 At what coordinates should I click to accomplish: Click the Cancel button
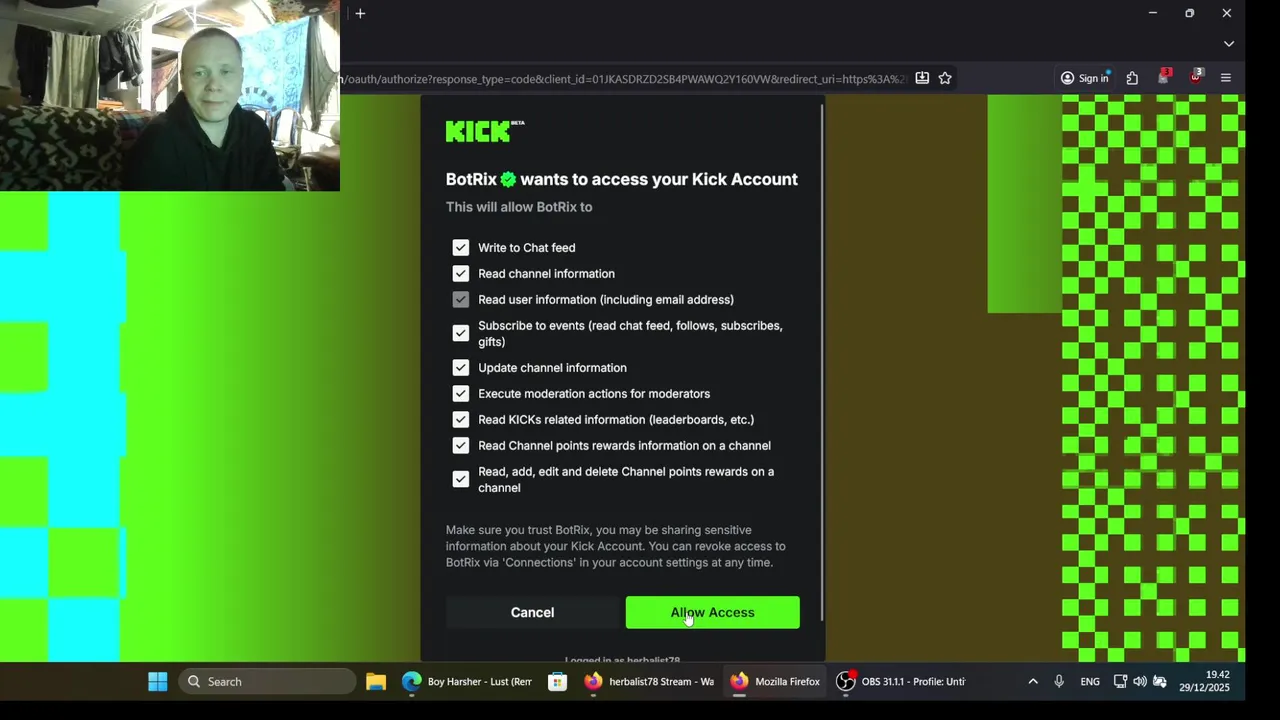coord(532,612)
